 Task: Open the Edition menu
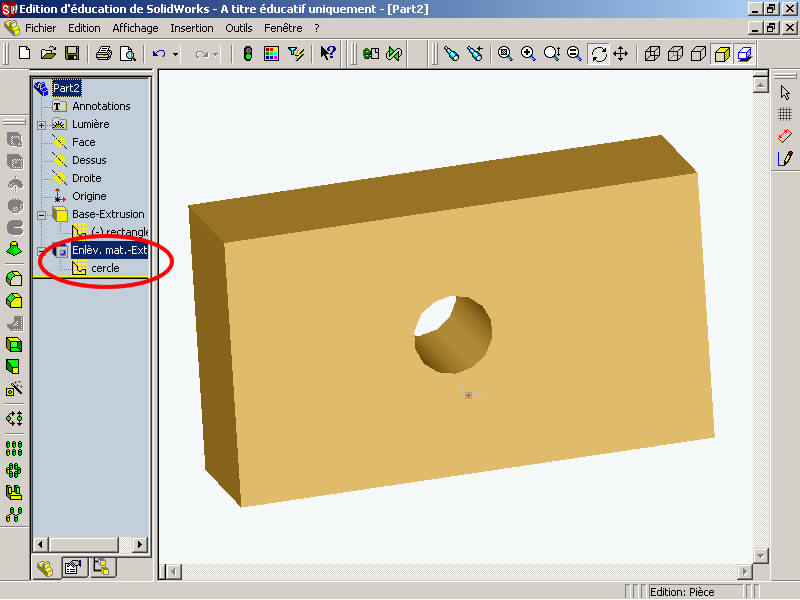[84, 28]
